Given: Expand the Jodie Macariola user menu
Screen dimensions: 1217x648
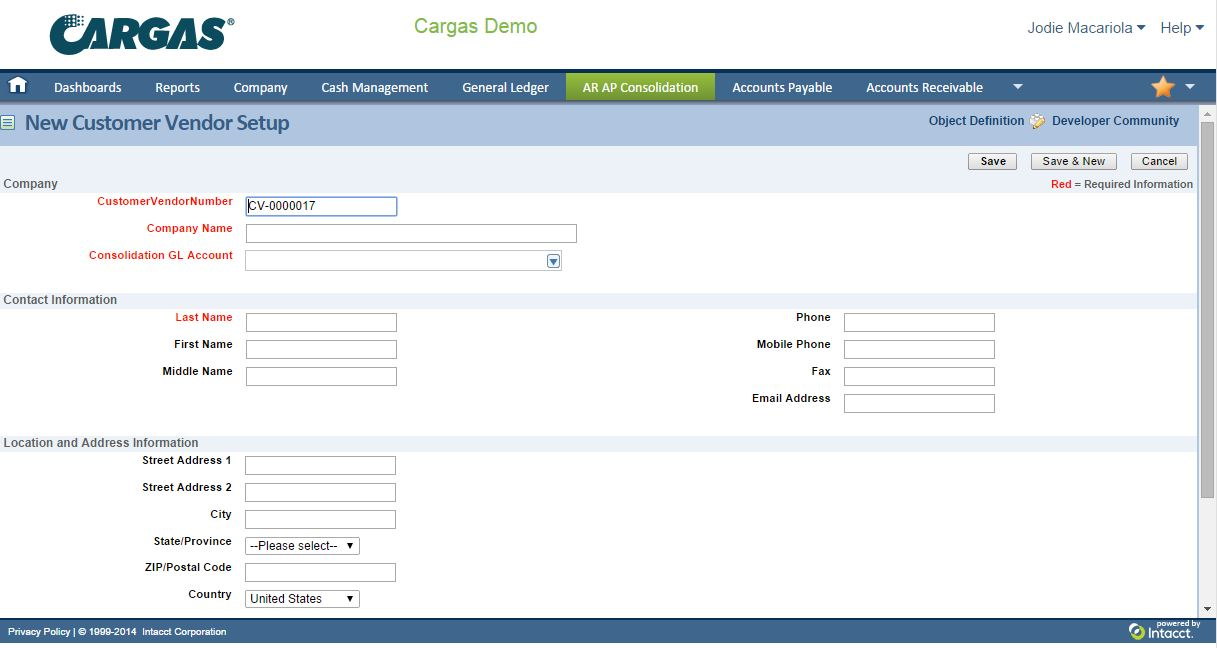Looking at the screenshot, I should pos(1086,28).
